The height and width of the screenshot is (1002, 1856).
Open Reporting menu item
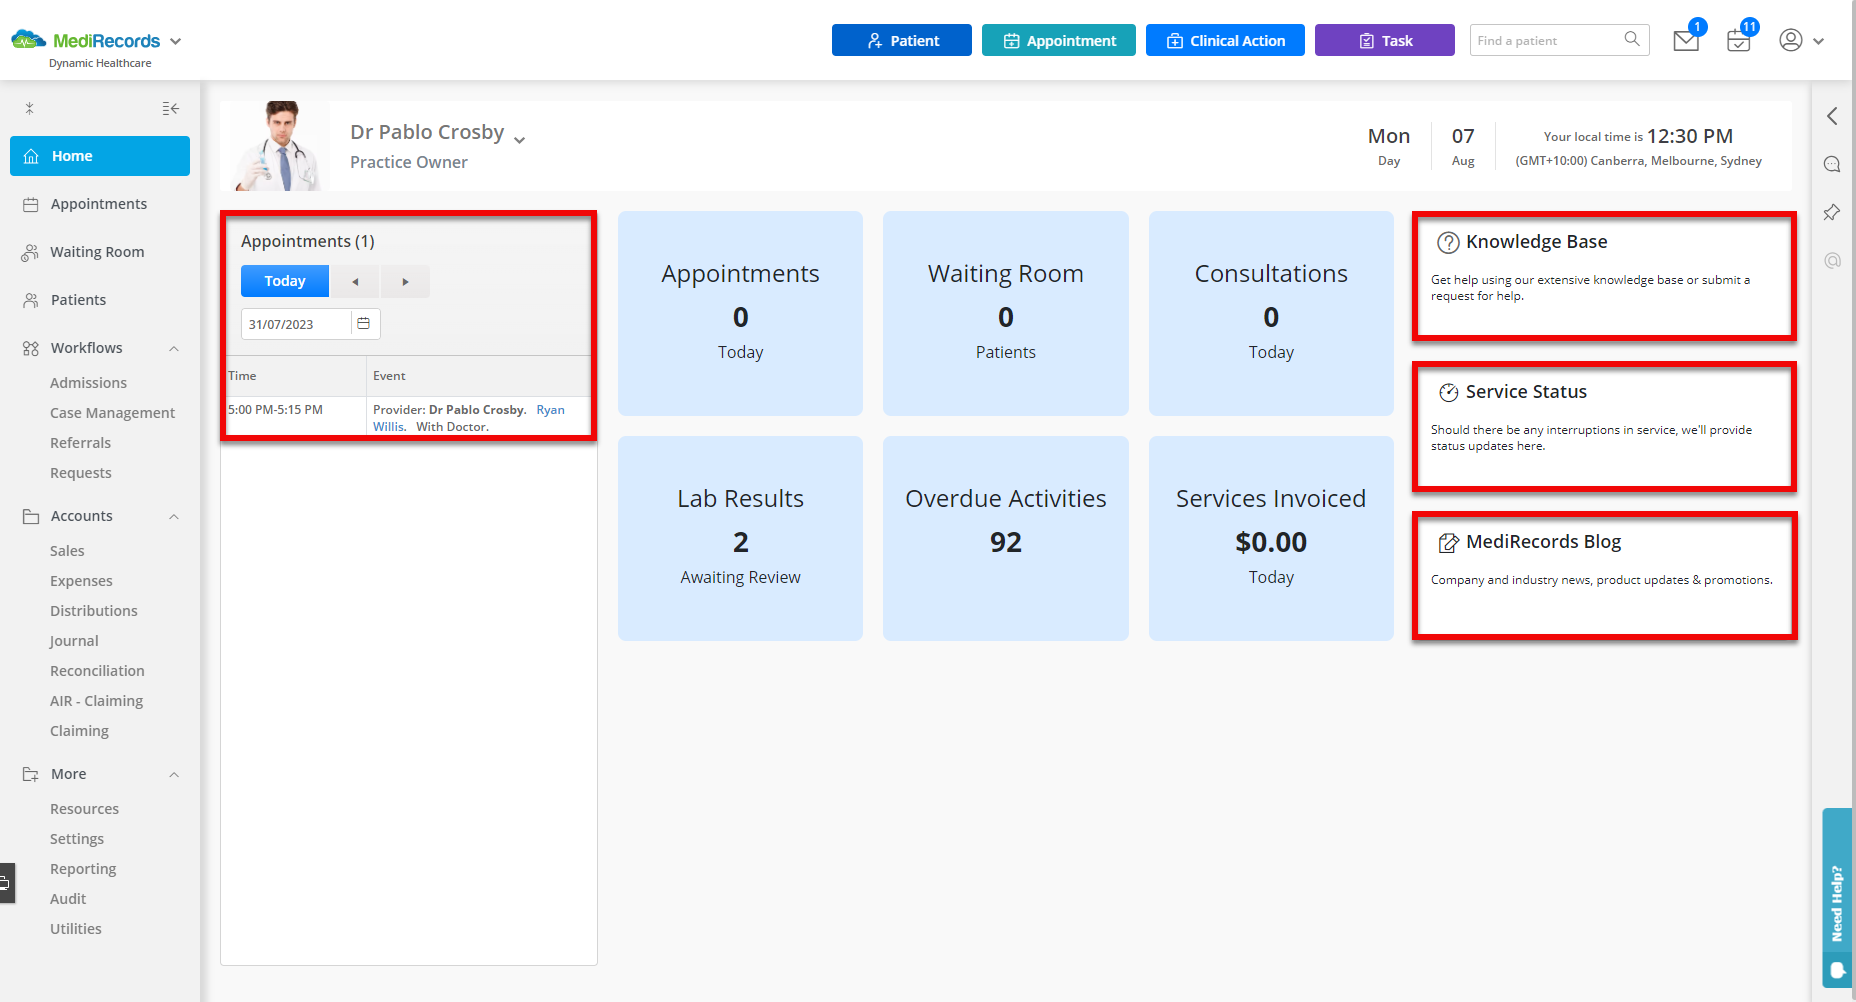point(83,869)
